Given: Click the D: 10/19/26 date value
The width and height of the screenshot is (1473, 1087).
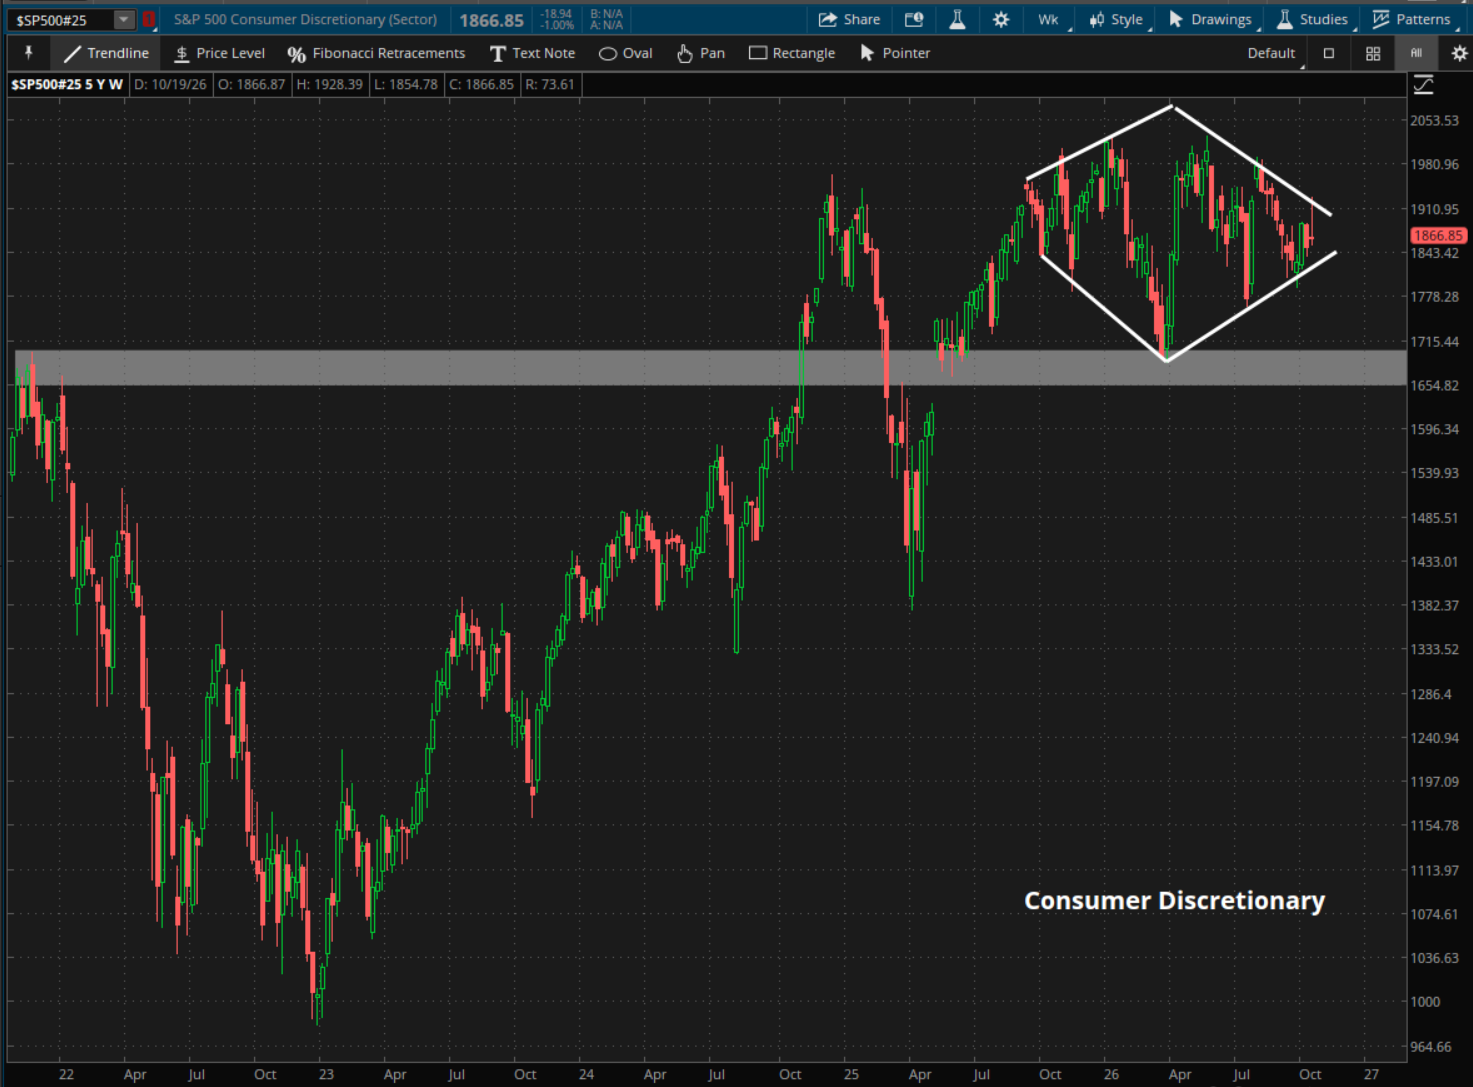Looking at the screenshot, I should tap(170, 85).
